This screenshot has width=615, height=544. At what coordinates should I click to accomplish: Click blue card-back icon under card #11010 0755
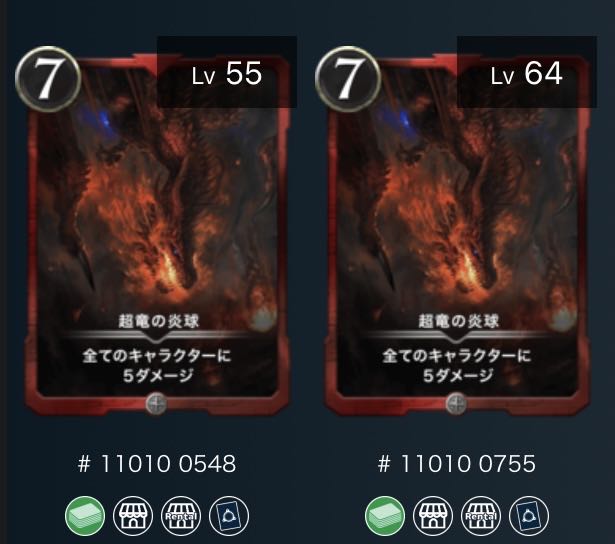[x=529, y=516]
